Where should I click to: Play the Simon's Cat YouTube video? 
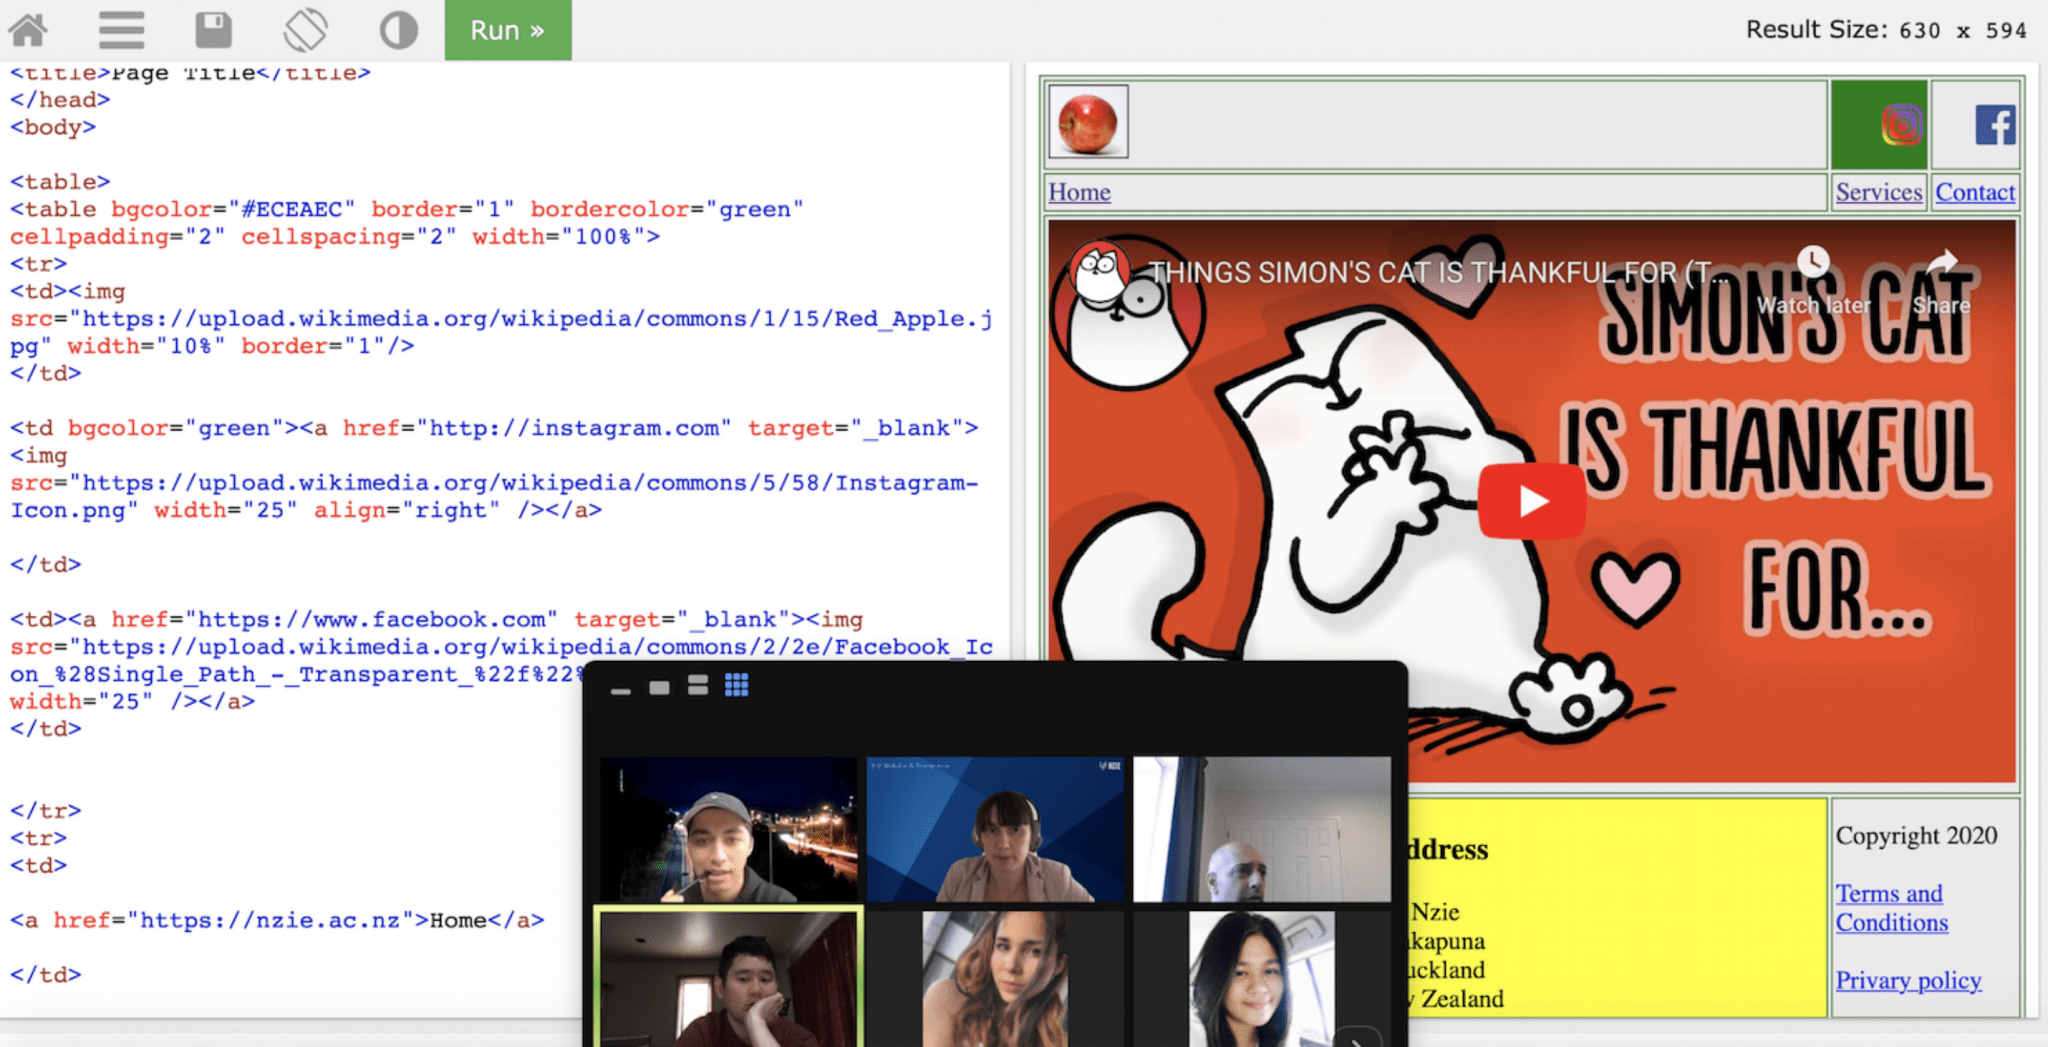1531,501
